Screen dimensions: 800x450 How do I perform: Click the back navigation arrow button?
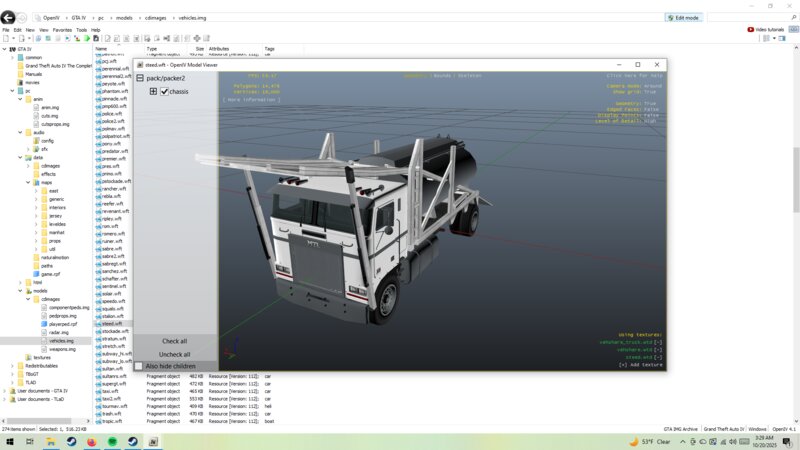tap(9, 18)
